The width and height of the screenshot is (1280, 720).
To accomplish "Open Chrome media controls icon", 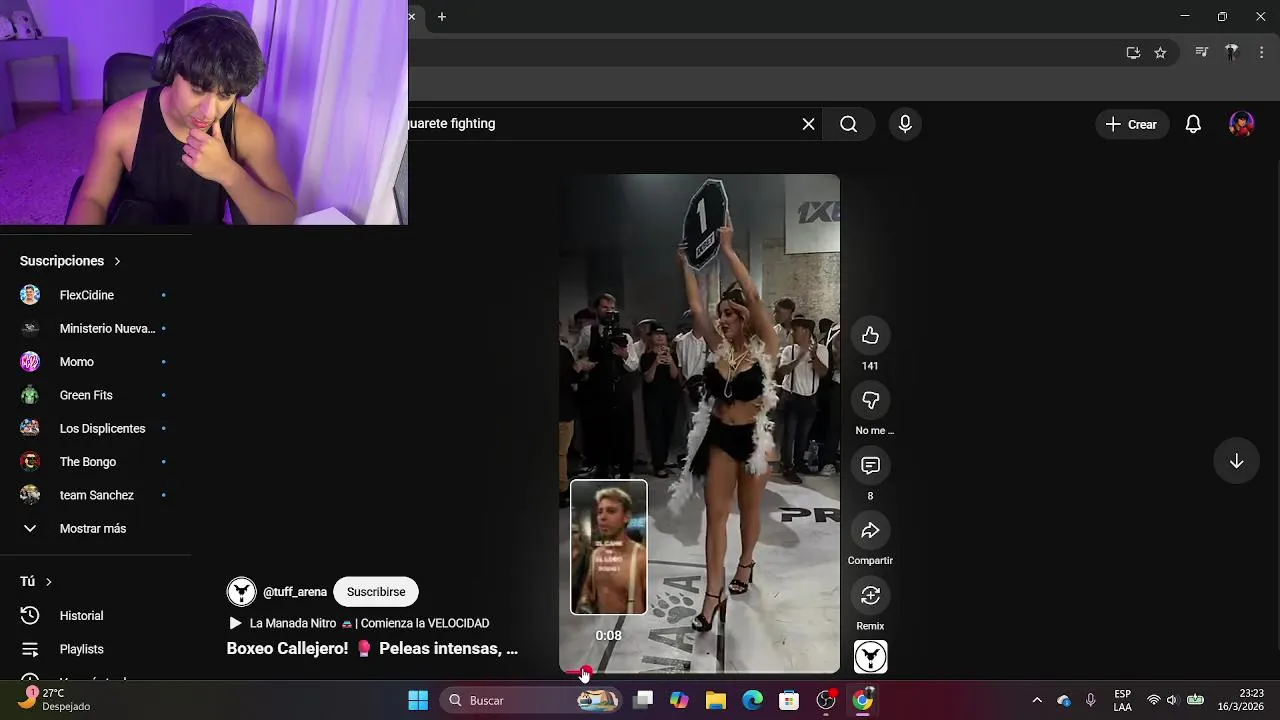I will [1202, 53].
